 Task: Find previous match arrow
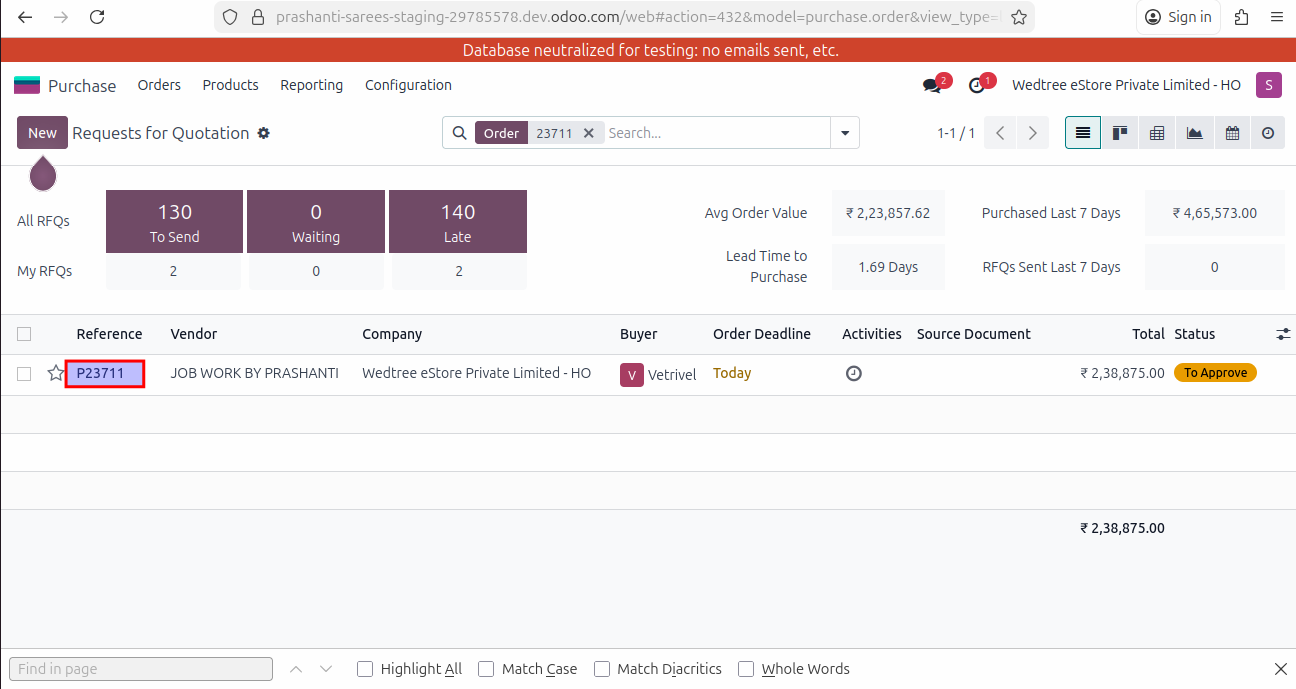[x=296, y=669]
